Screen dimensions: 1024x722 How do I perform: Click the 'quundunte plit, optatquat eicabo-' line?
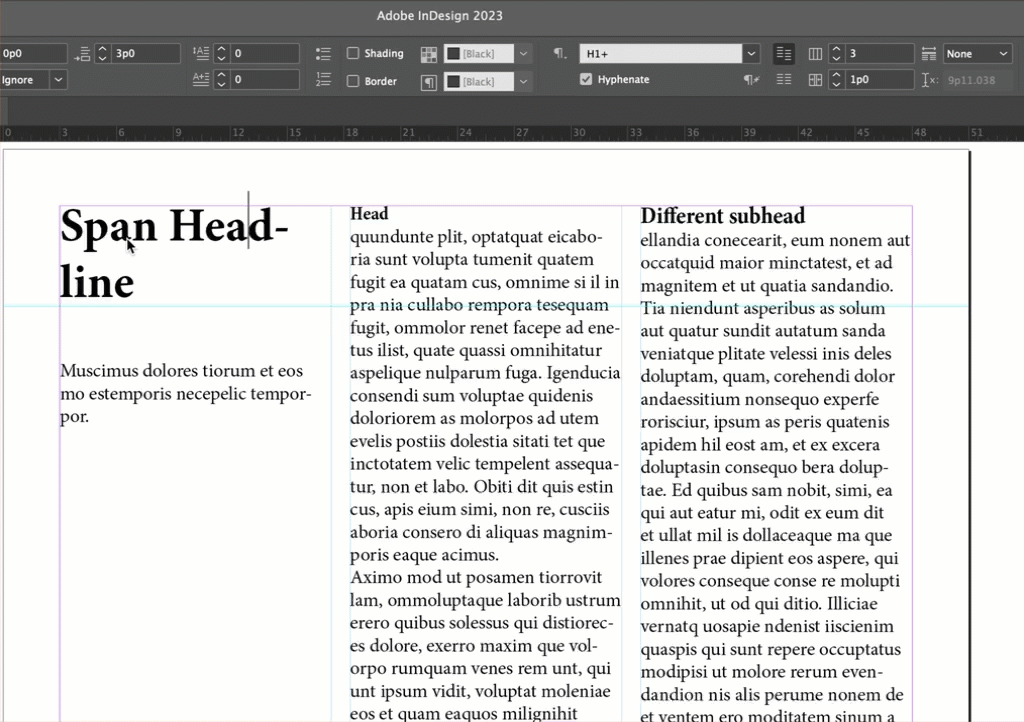click(476, 237)
